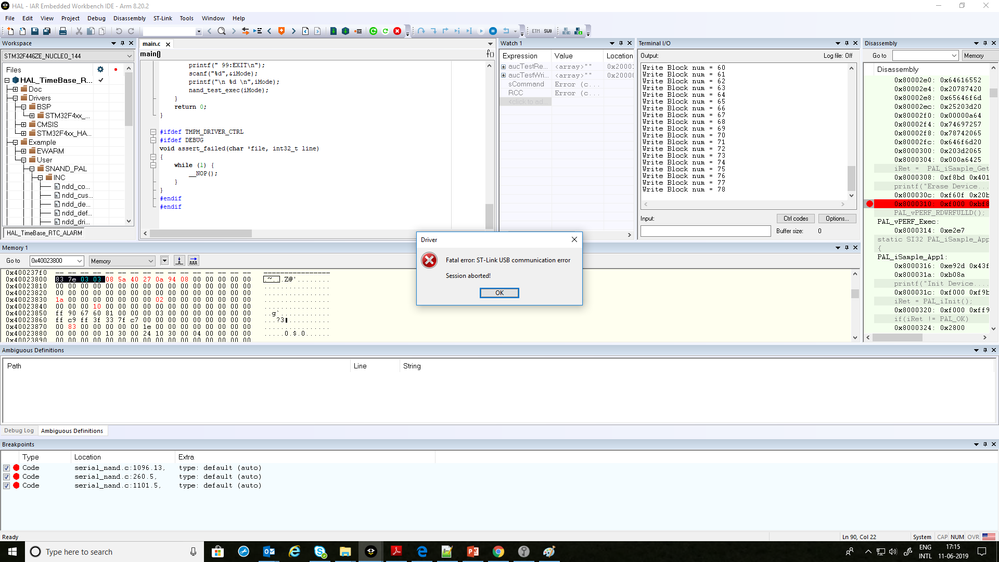
Task: Click the Step Out debug icon
Action: [445, 31]
